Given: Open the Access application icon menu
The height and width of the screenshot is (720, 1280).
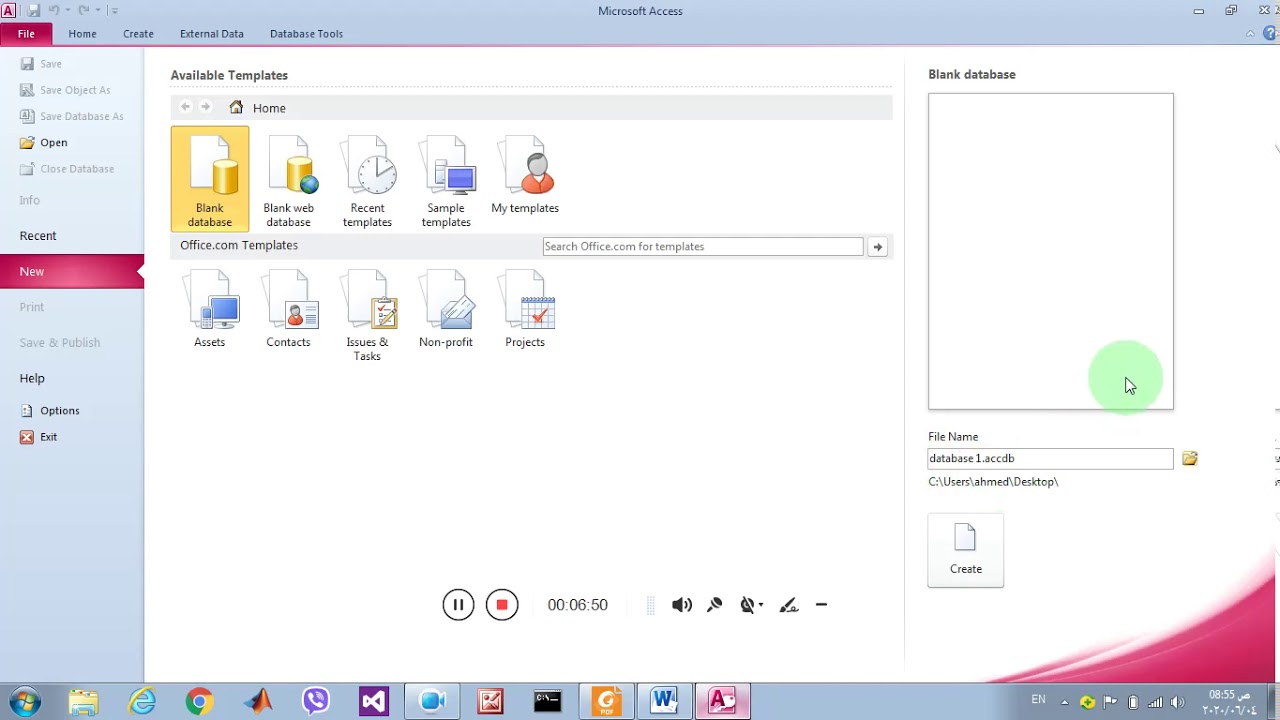Looking at the screenshot, I should [9, 10].
